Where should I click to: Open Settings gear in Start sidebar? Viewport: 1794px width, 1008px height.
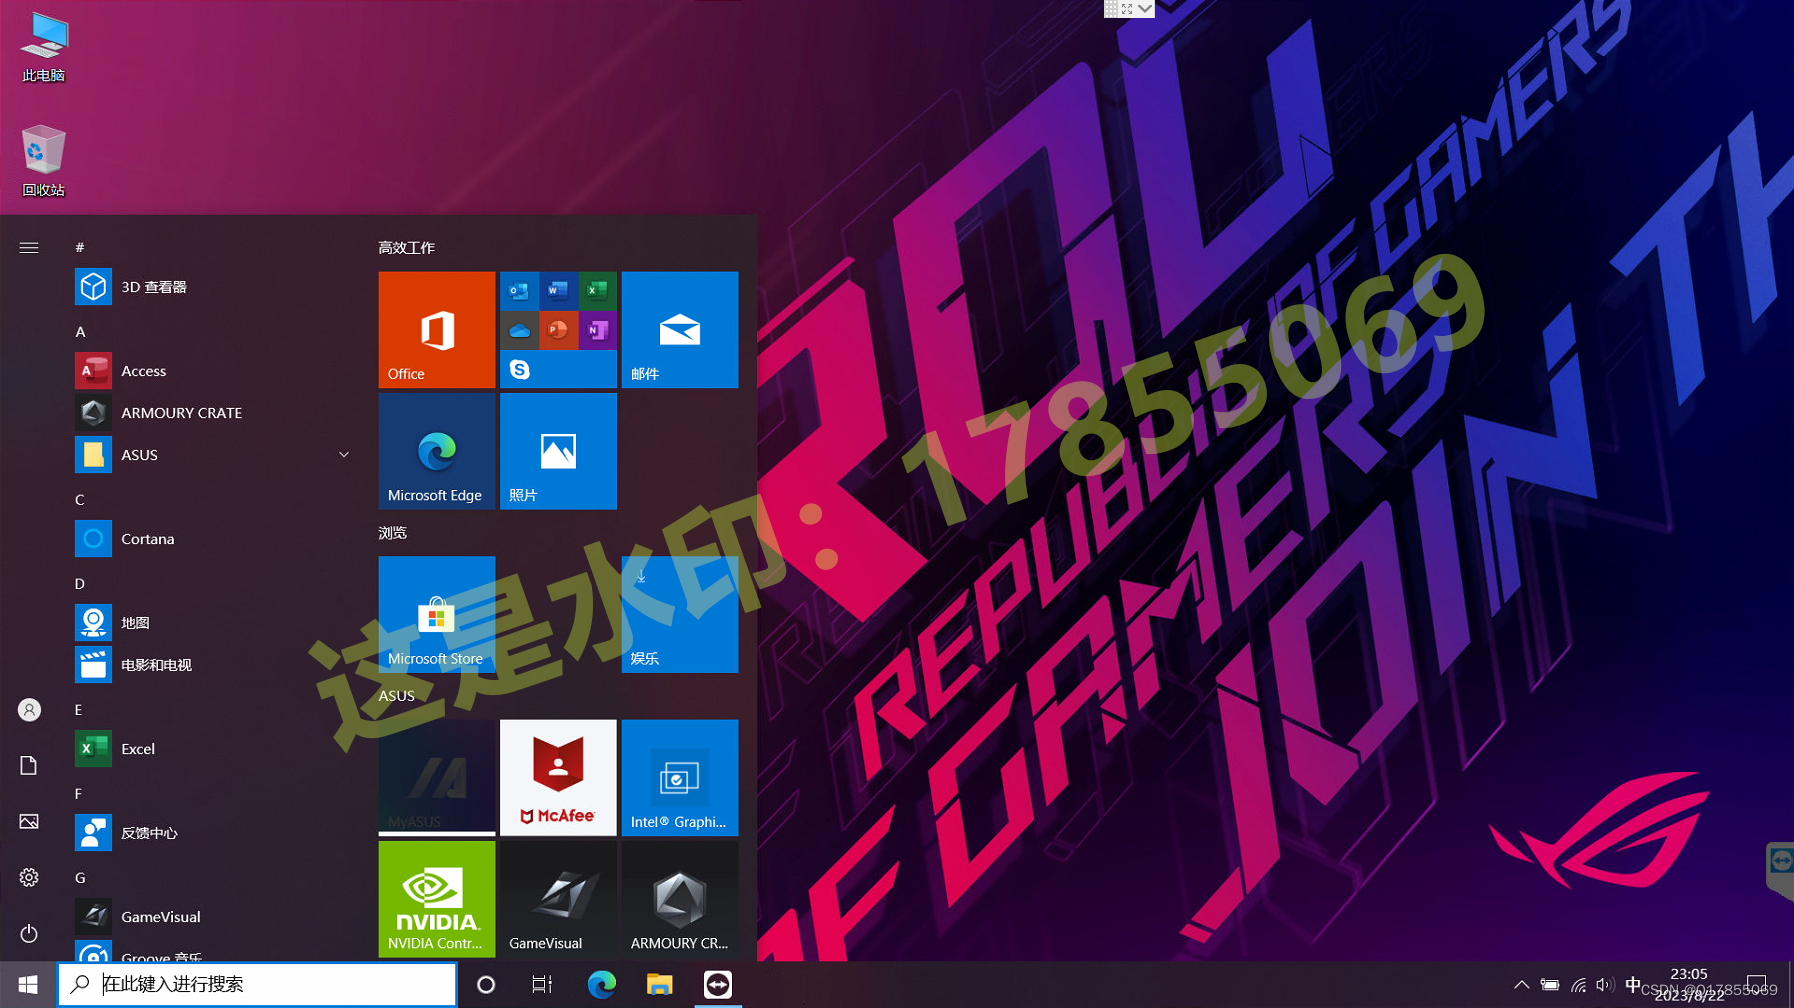[29, 878]
